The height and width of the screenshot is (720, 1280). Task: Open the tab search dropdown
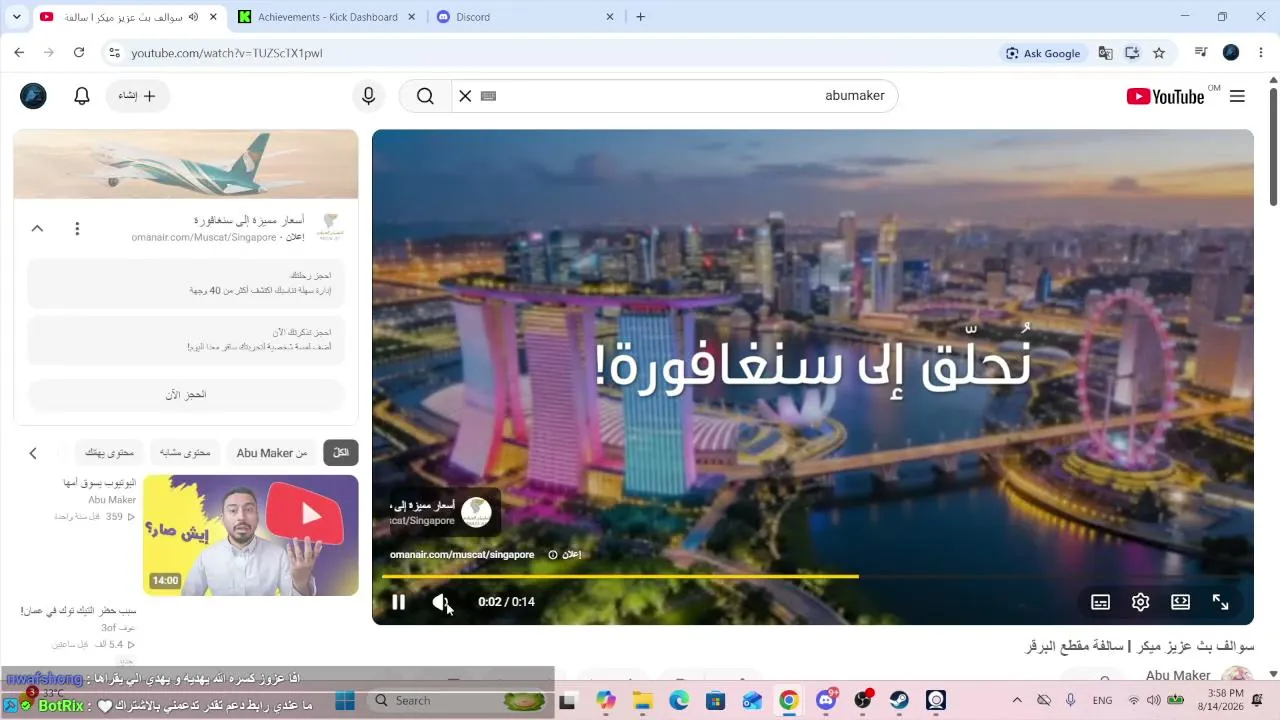(16, 17)
